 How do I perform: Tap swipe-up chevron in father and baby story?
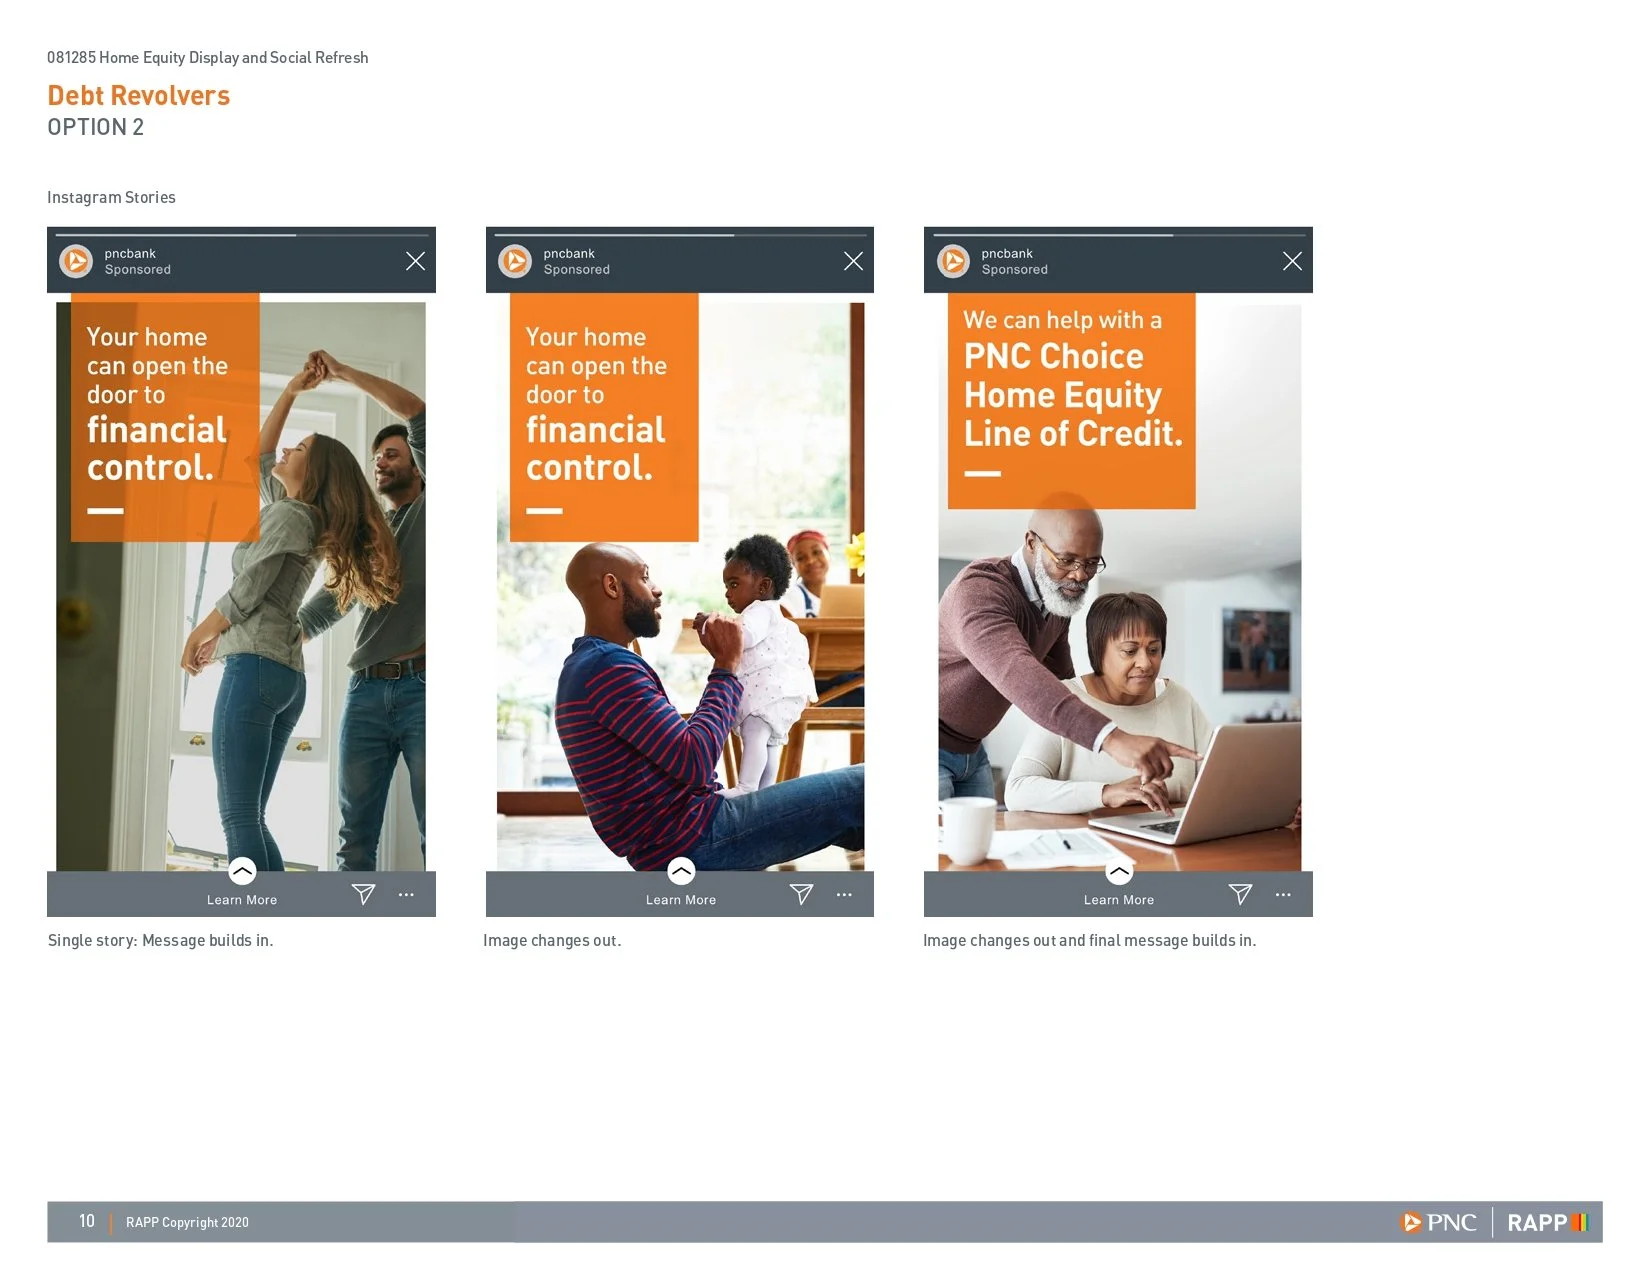point(681,871)
